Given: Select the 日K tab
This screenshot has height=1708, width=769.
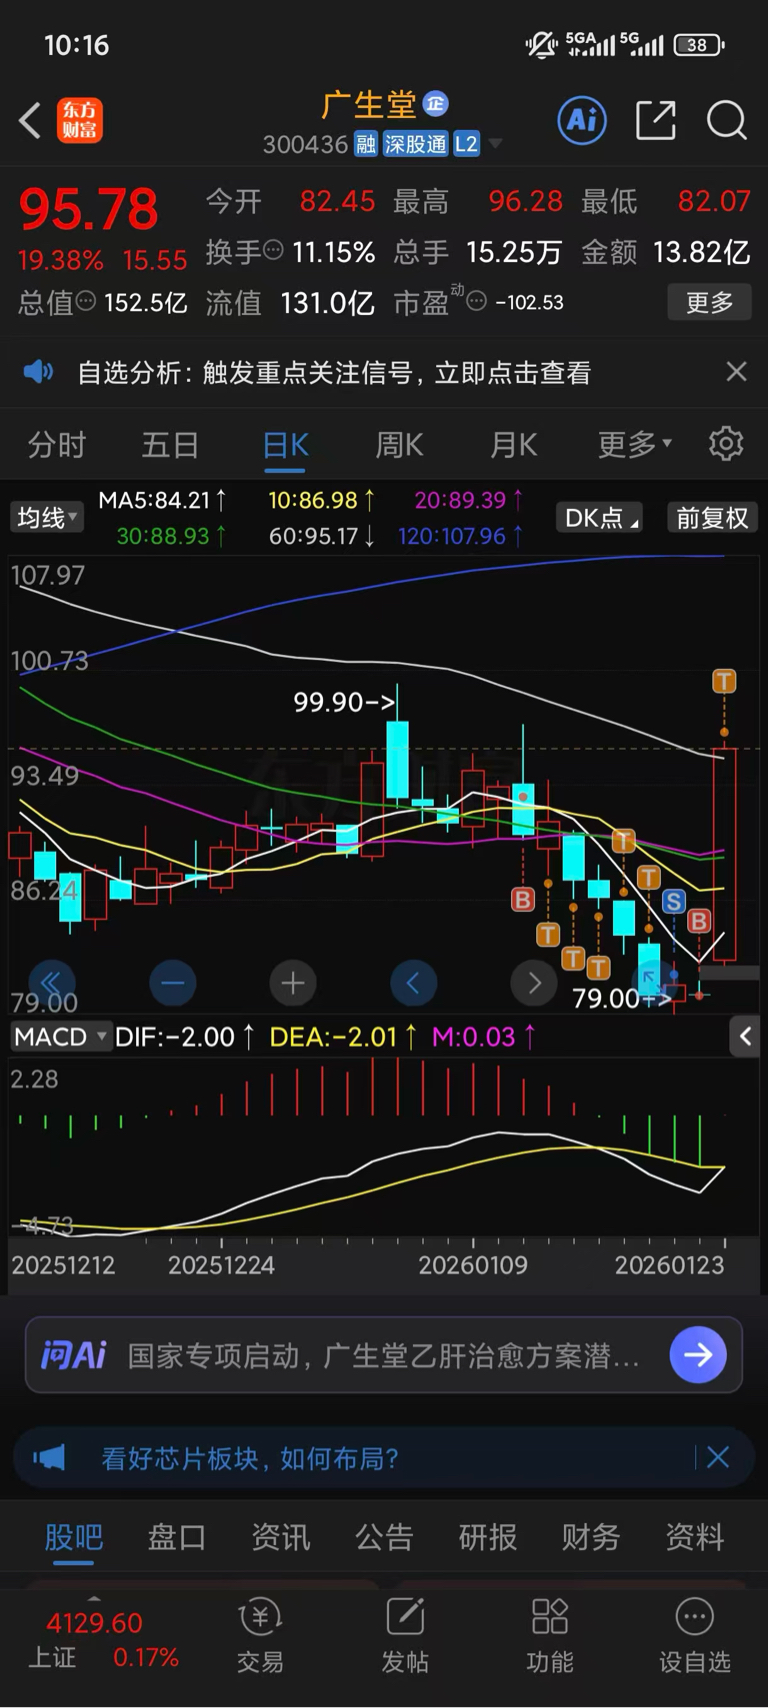Looking at the screenshot, I should tap(286, 444).
